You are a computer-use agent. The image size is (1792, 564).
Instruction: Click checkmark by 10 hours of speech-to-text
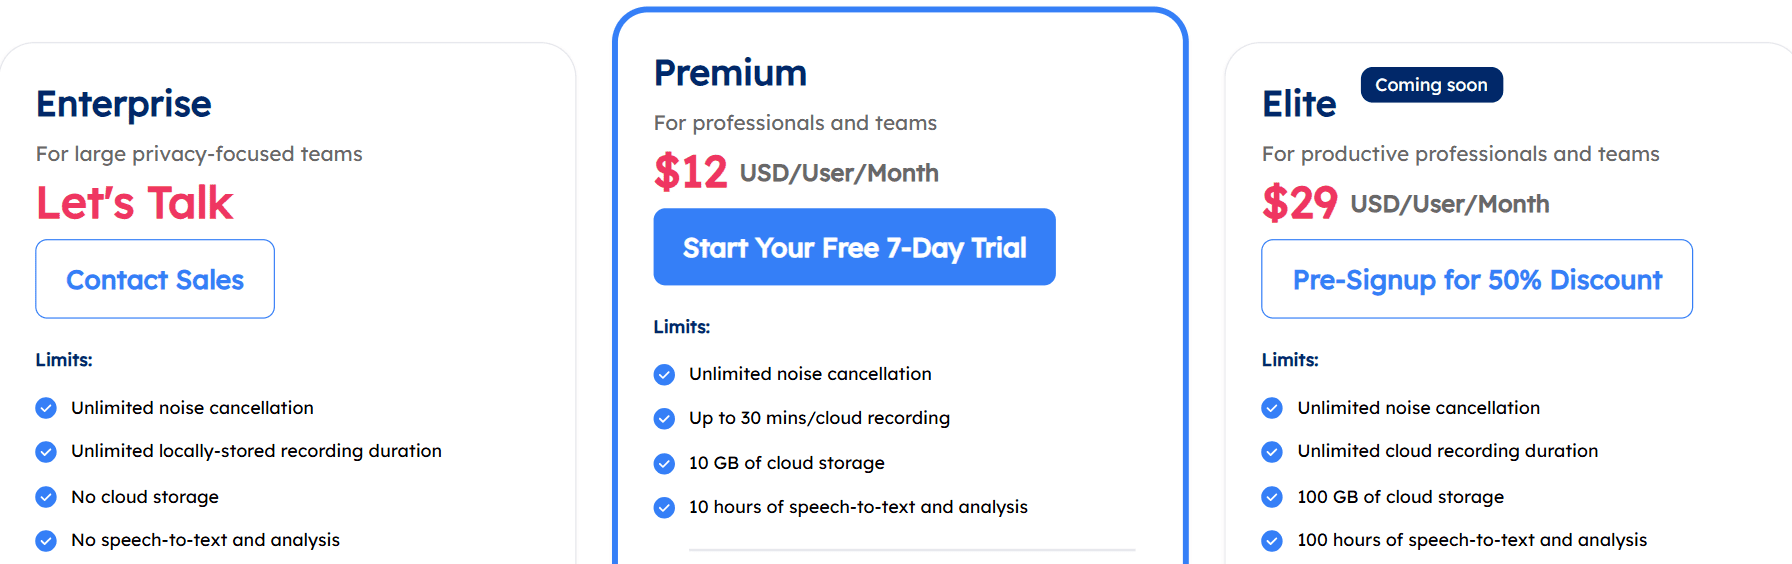click(664, 508)
